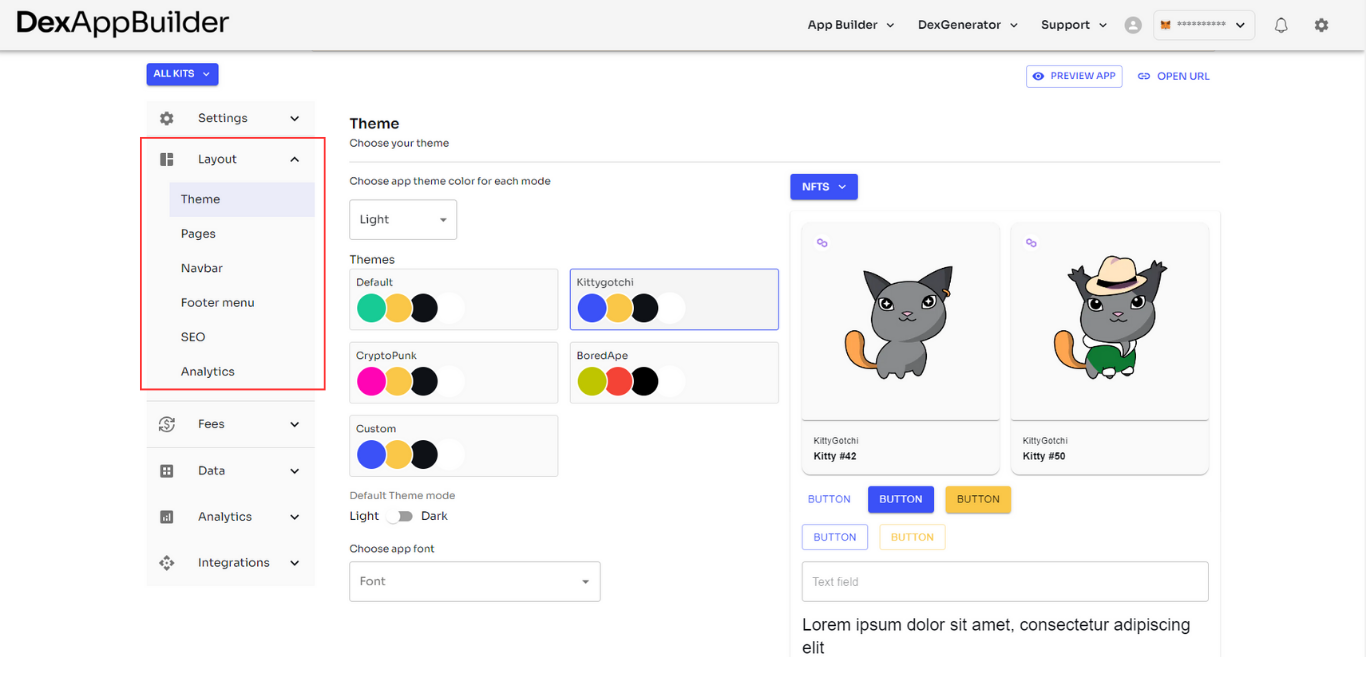Click the Layout panel icon
1366x694 pixels.
click(x=166, y=158)
